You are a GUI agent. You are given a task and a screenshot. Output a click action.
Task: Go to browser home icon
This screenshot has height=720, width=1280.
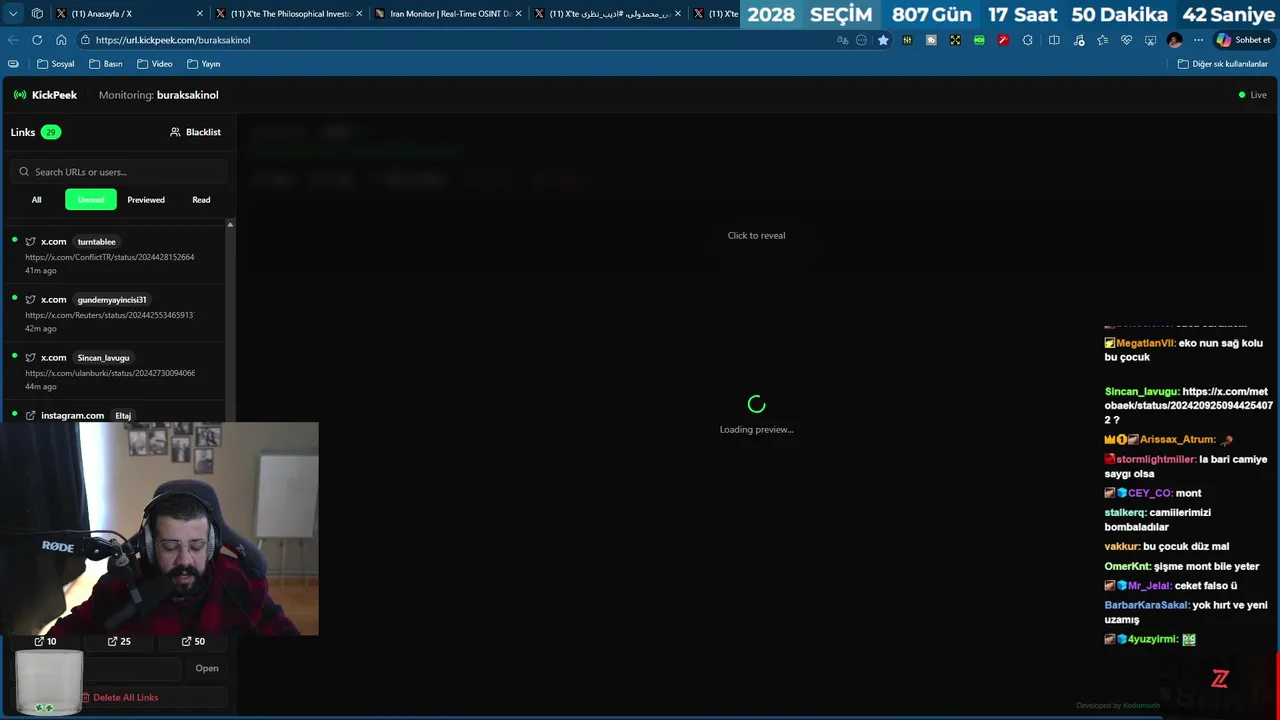(61, 40)
